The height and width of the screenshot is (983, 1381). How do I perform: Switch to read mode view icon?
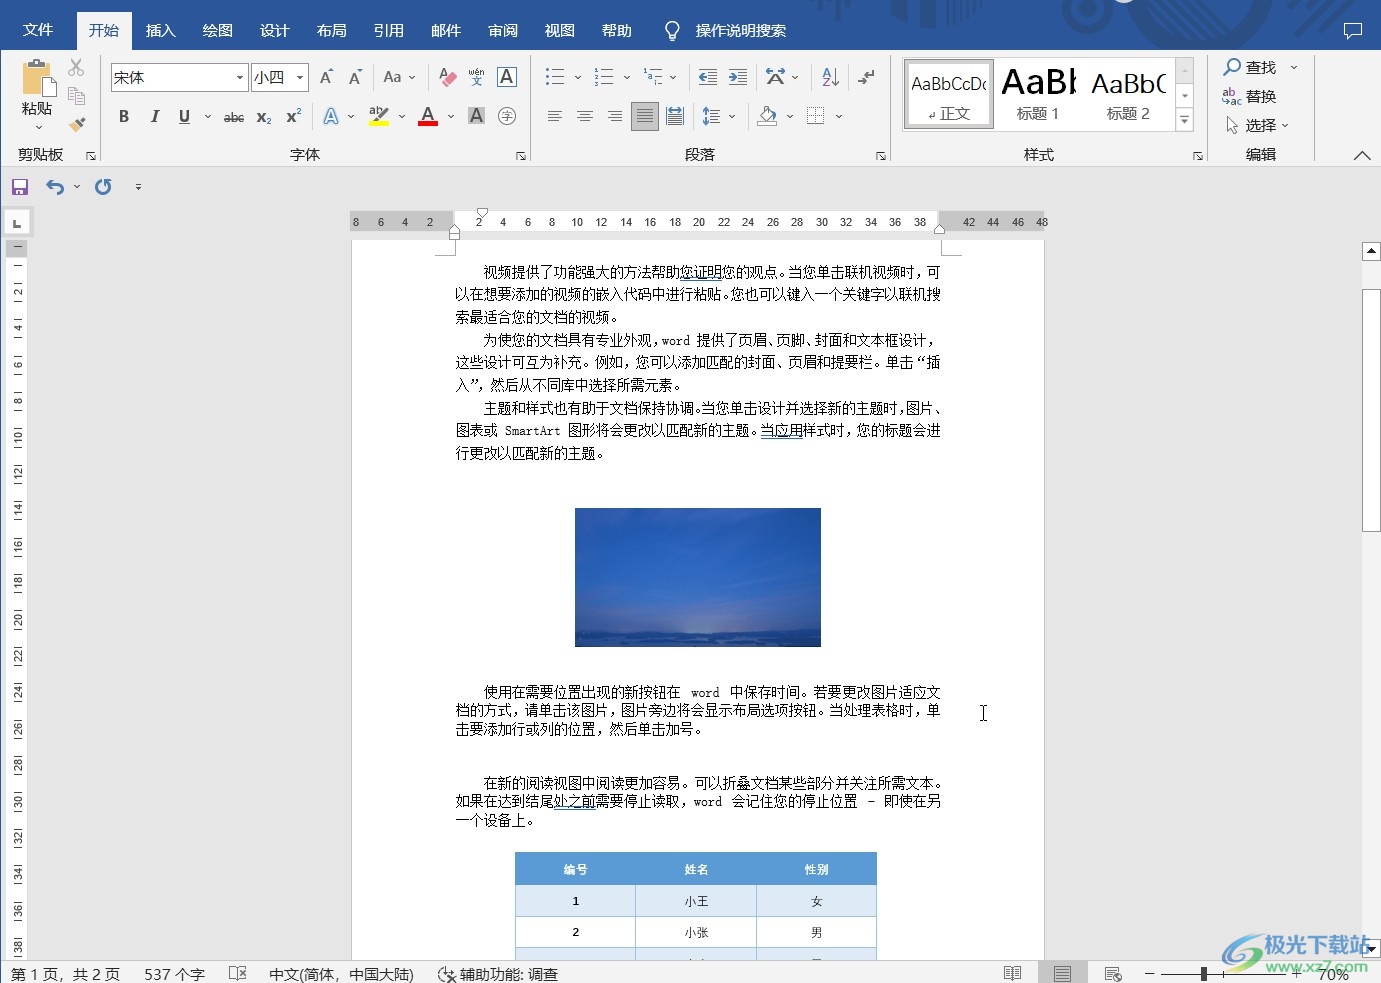coord(1012,973)
